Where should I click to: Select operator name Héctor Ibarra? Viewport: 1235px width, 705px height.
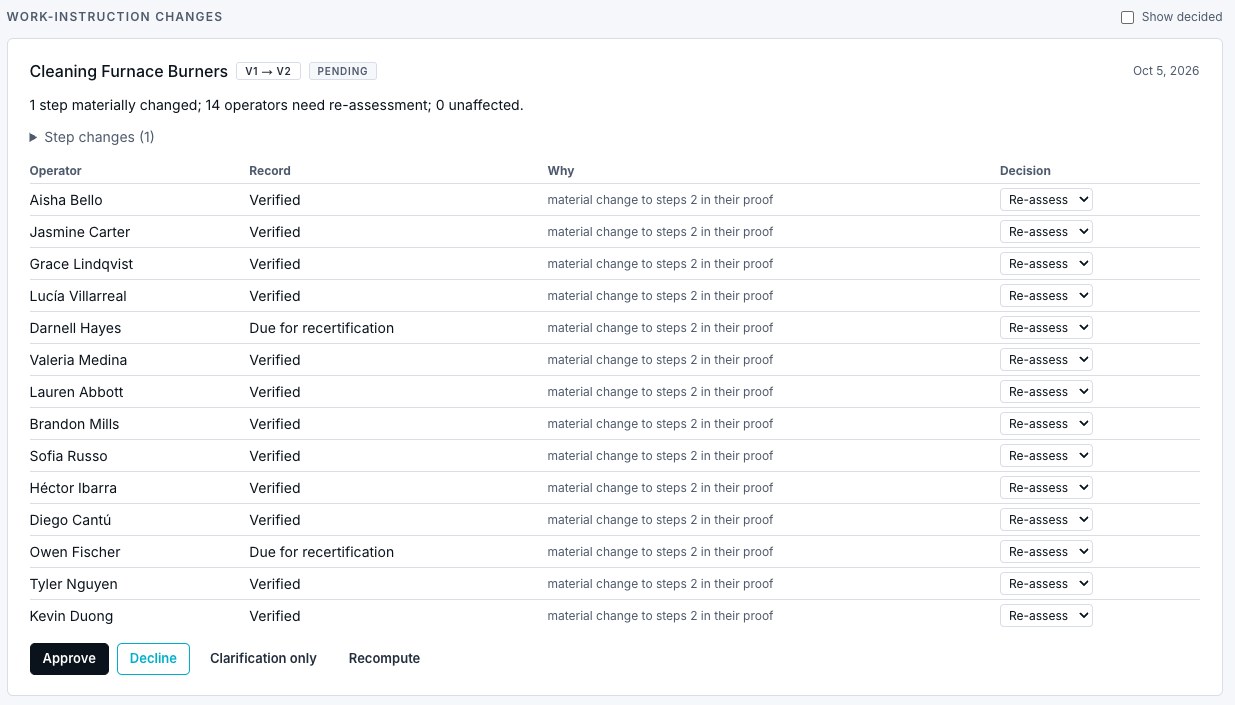point(73,488)
